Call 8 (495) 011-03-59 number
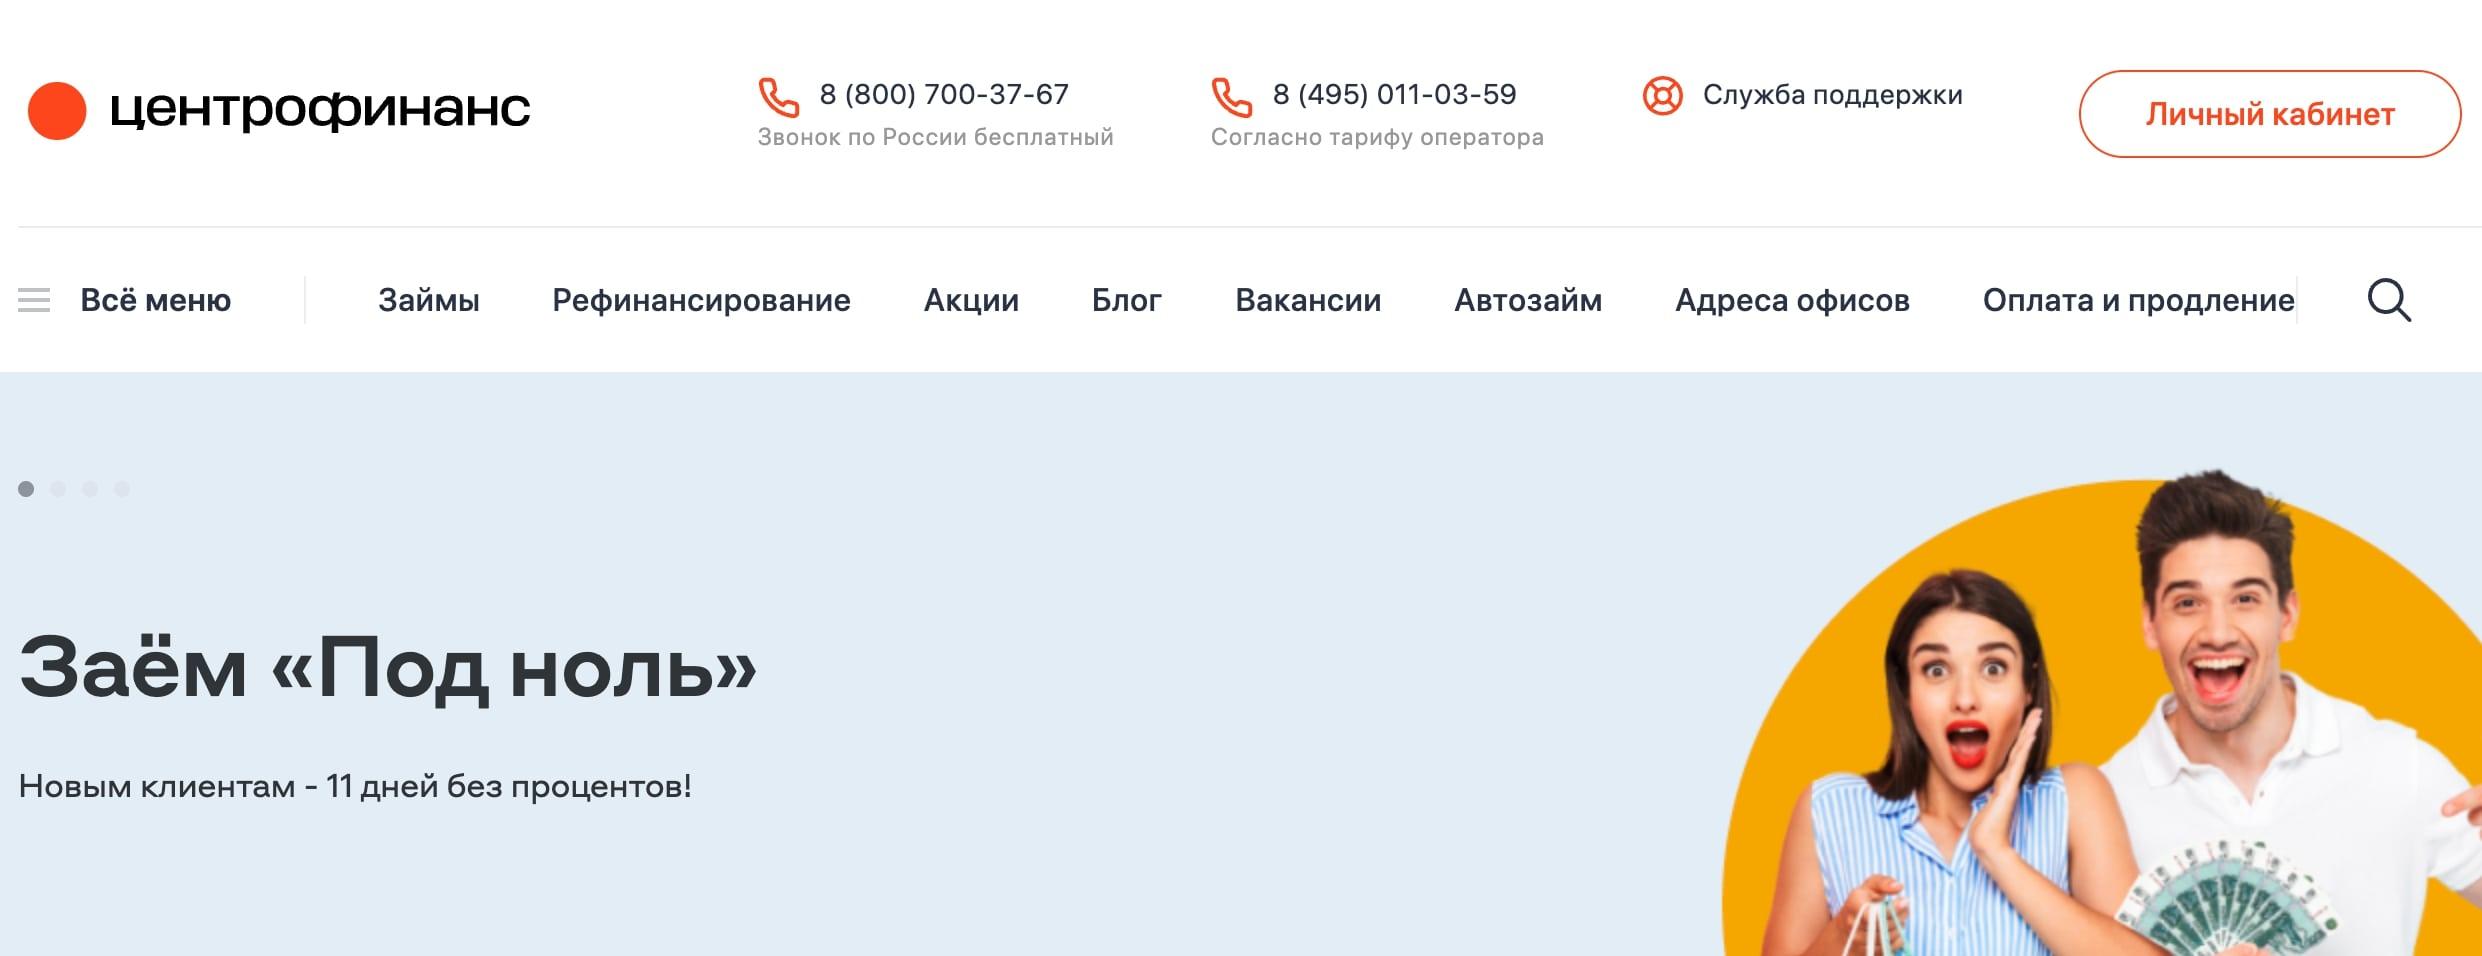This screenshot has width=2482, height=956. point(1394,94)
